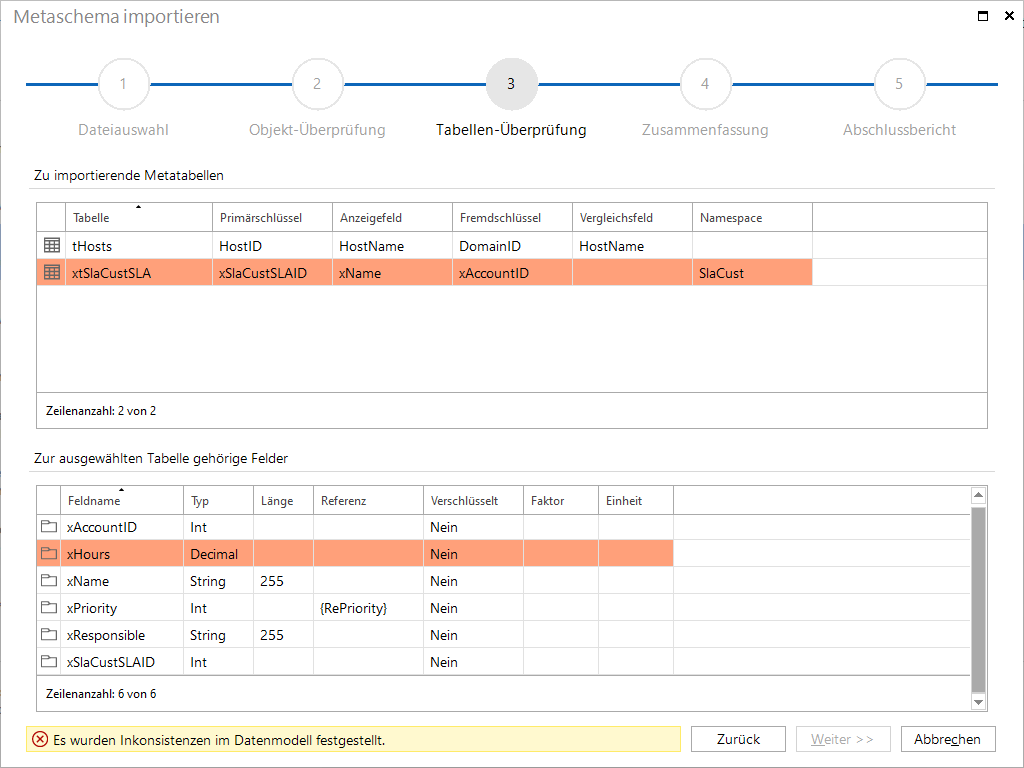Click 'Zeilenanzahl: 6 von 6' footer
Image resolution: width=1024 pixels, height=768 pixels.
101,694
